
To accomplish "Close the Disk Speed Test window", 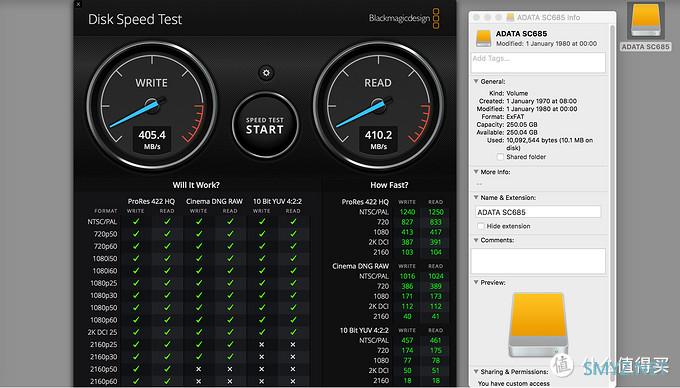I will tap(78, 4).
